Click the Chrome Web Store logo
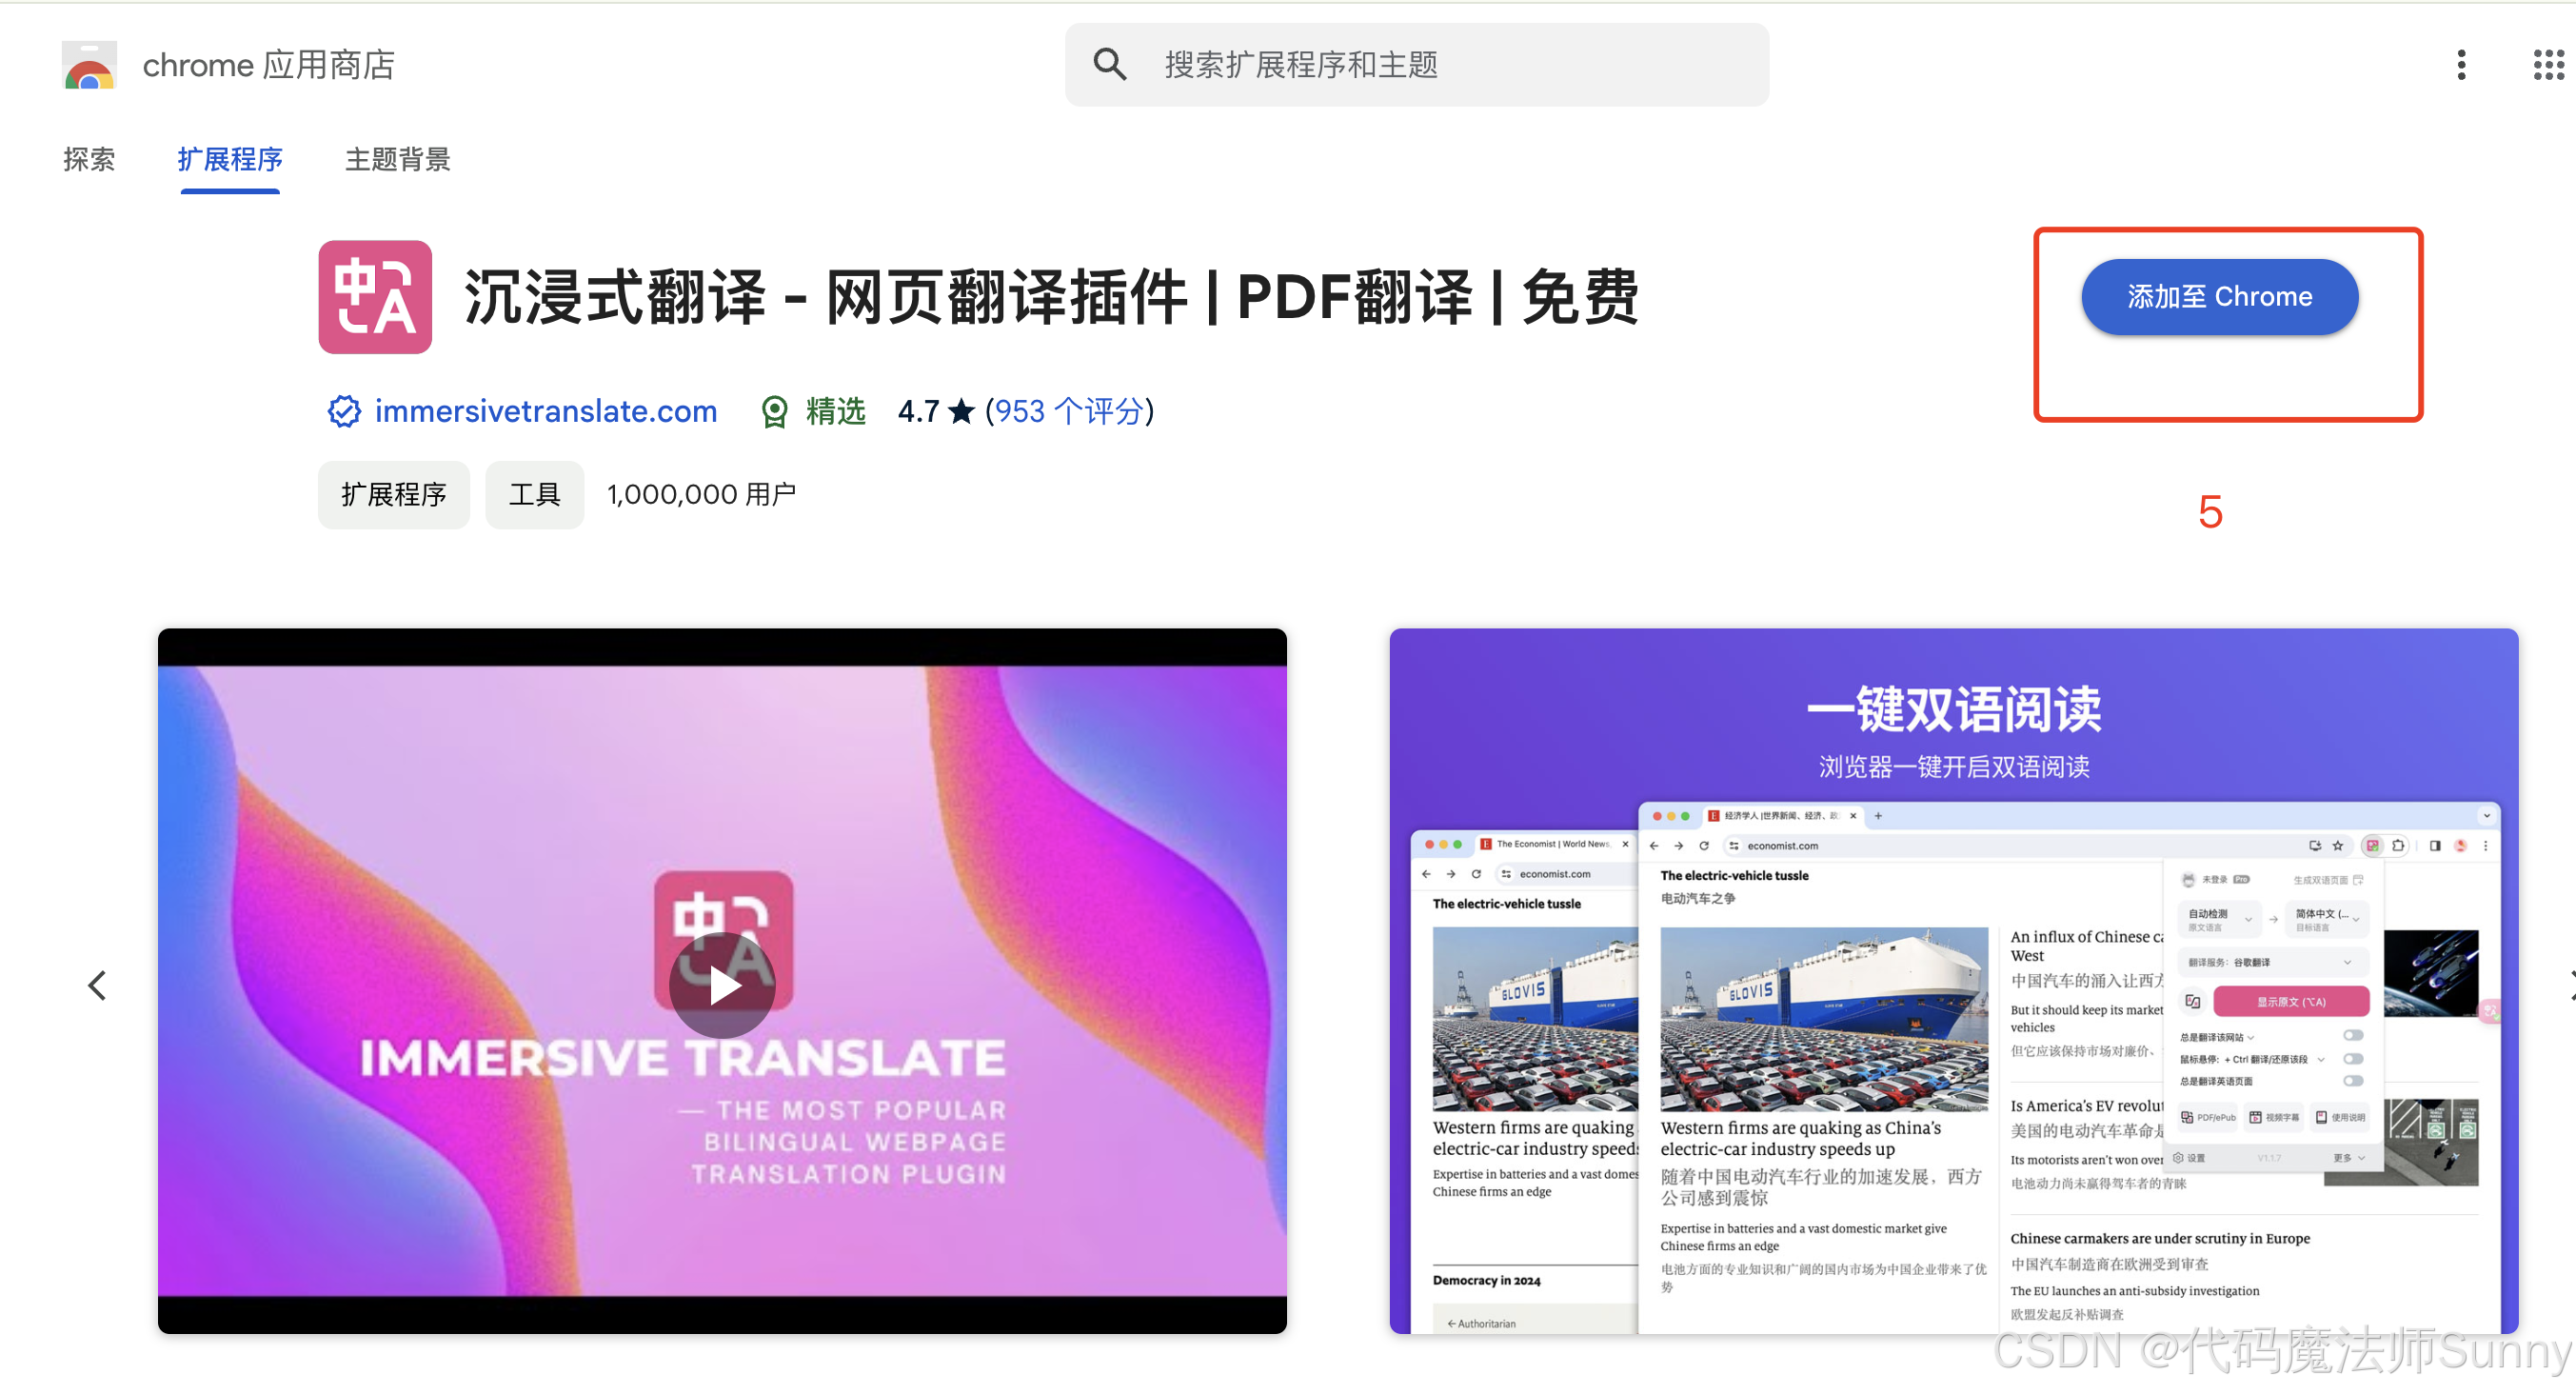Viewport: 2576px width, 1394px height. point(90,65)
